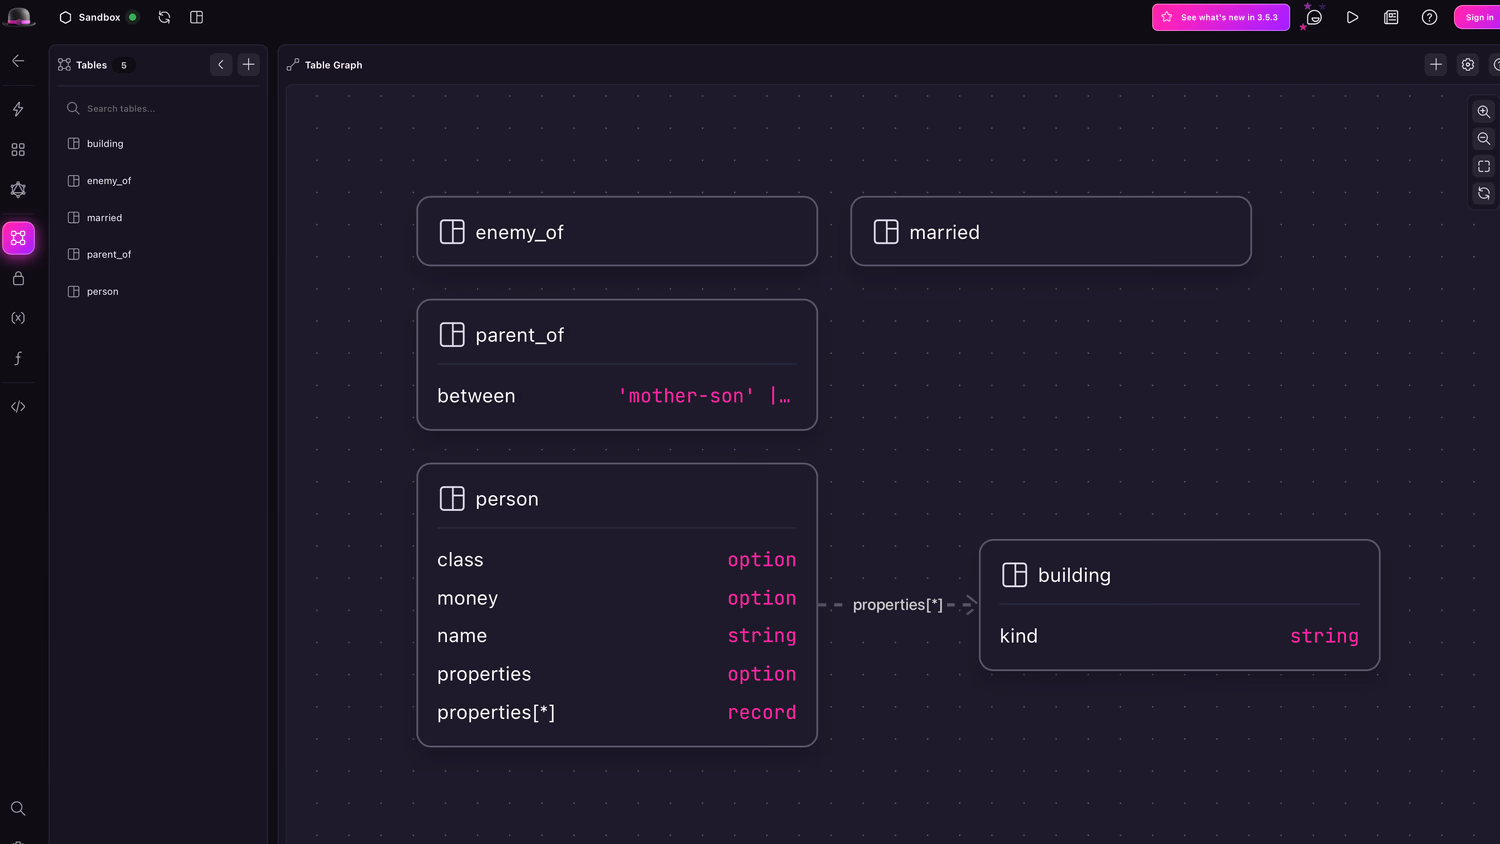Zoom out on the table graph

click(x=1484, y=139)
